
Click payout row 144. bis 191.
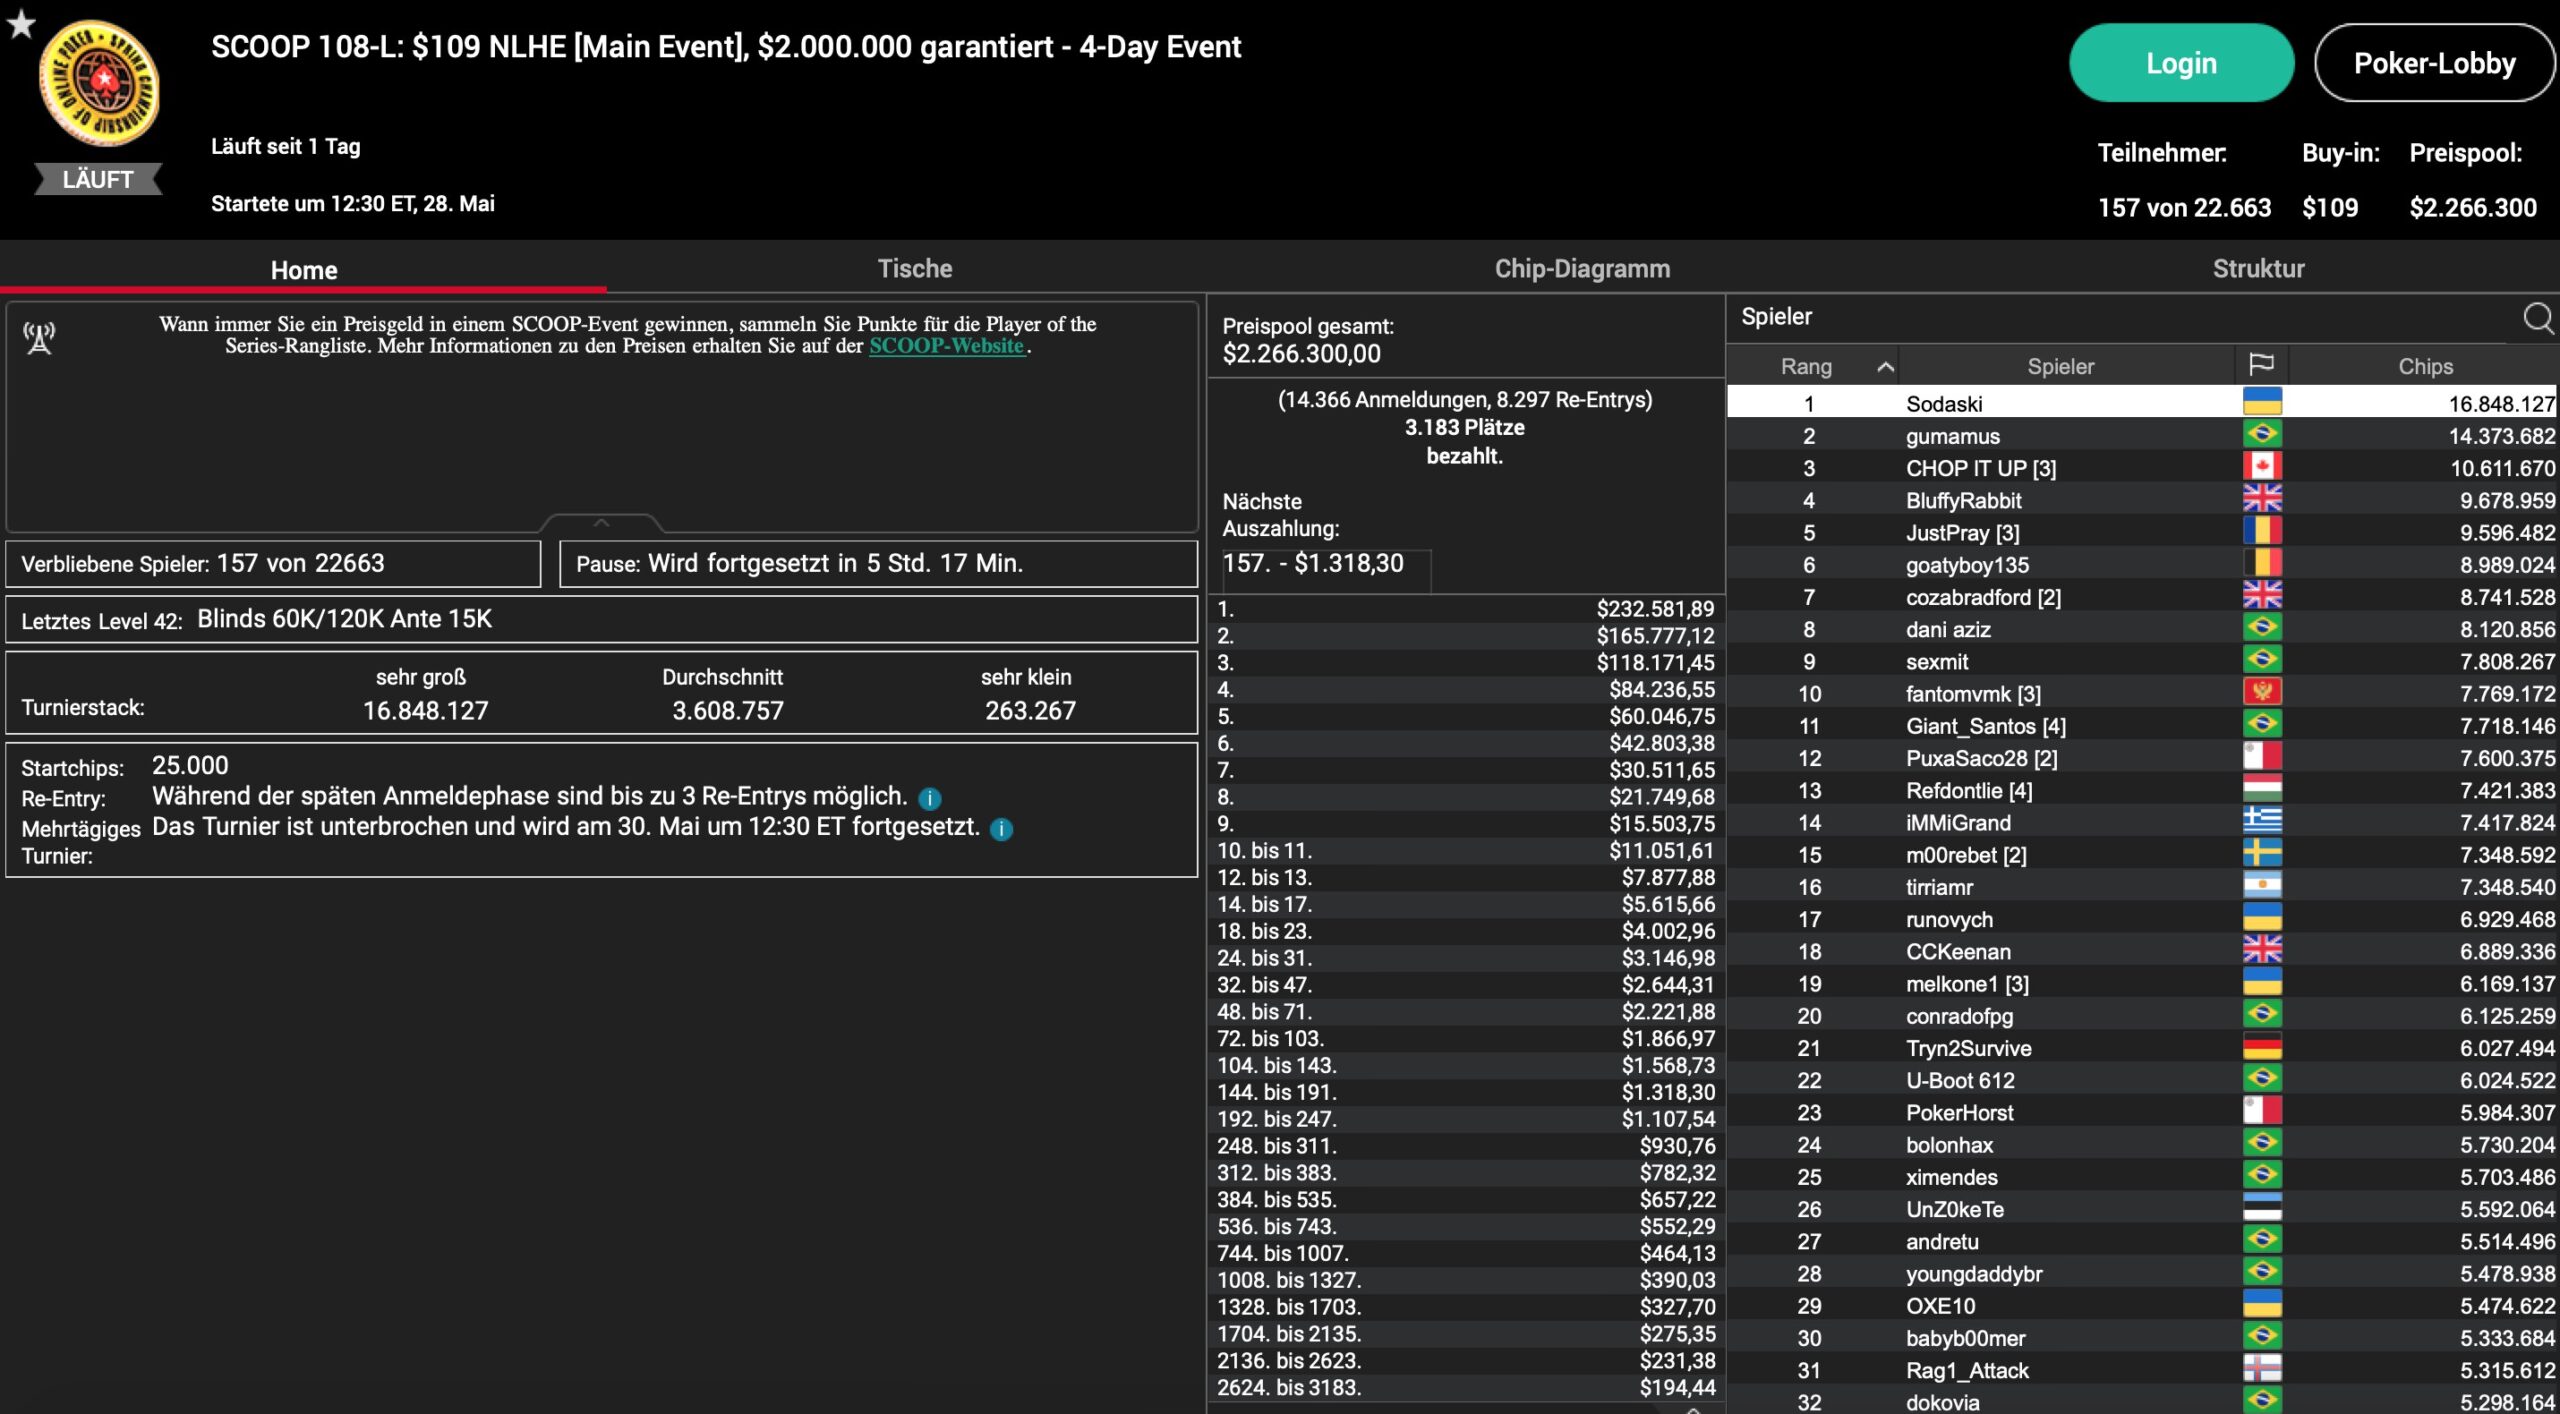click(x=1466, y=1092)
